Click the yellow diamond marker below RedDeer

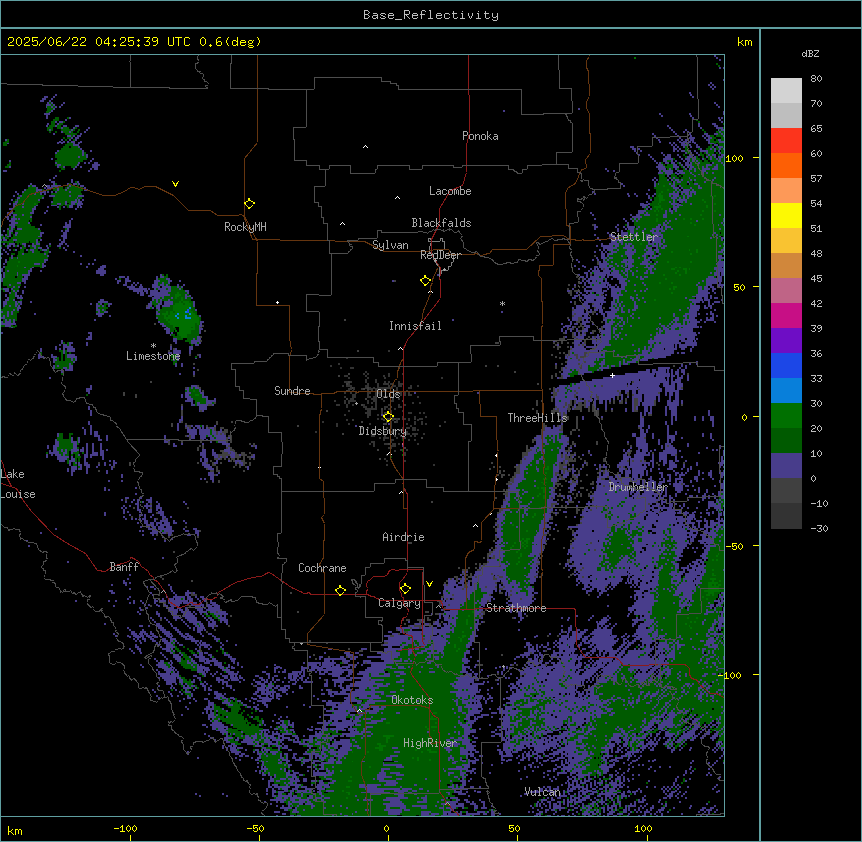(x=425, y=281)
